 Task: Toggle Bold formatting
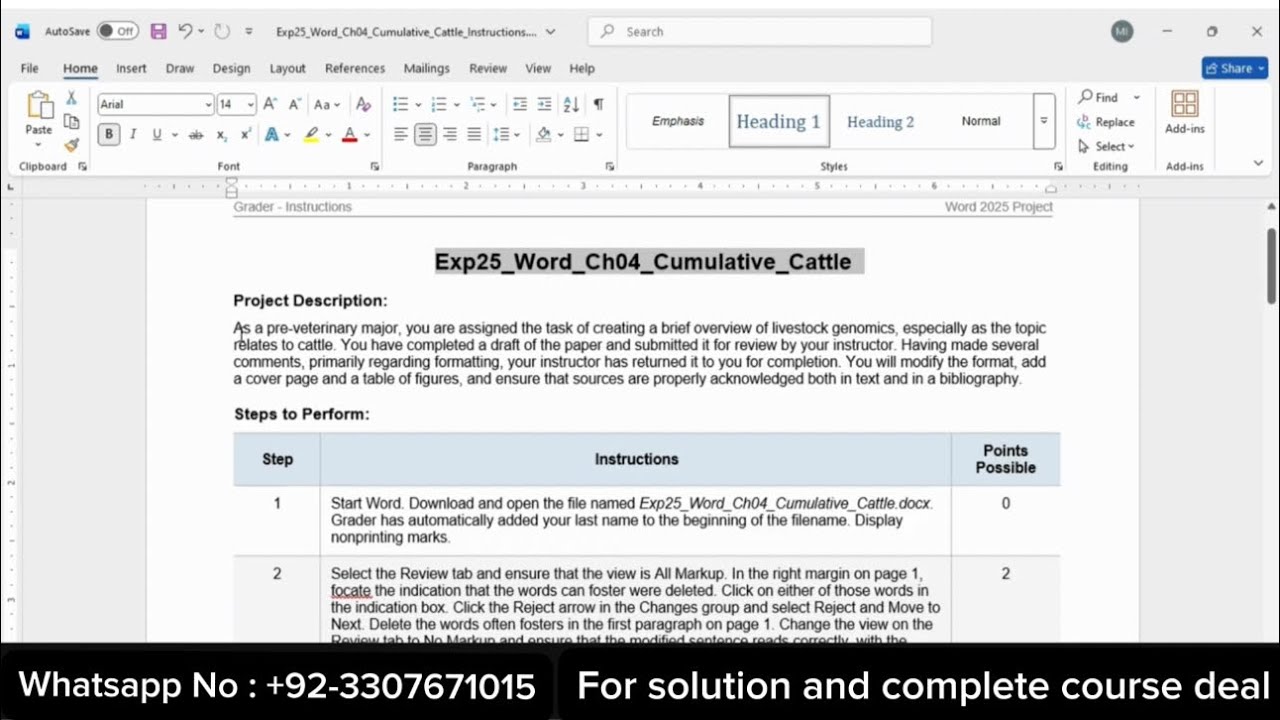[x=108, y=134]
